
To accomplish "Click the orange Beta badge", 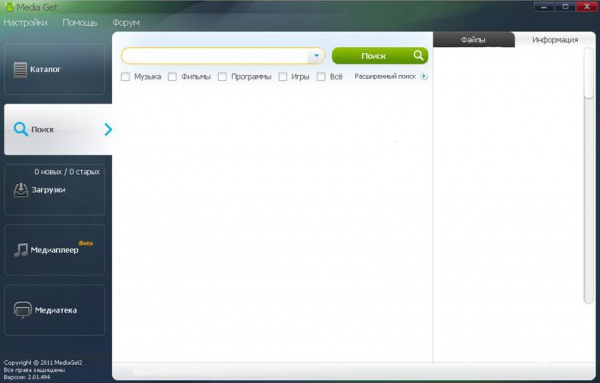I will point(86,243).
